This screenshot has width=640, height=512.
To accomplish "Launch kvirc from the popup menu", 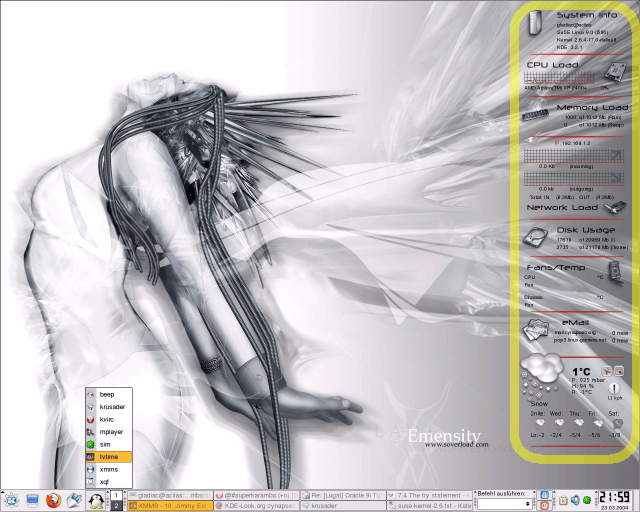I will [x=109, y=419].
